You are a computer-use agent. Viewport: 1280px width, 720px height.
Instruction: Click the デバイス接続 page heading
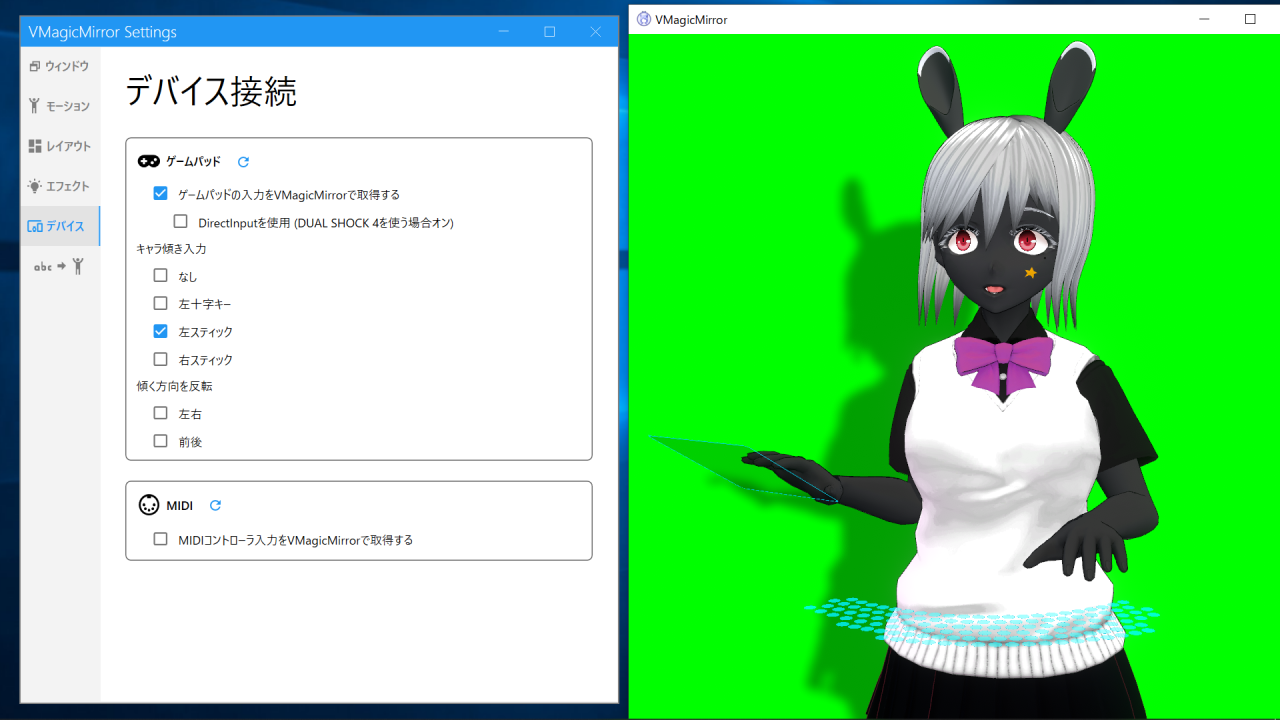(x=211, y=92)
